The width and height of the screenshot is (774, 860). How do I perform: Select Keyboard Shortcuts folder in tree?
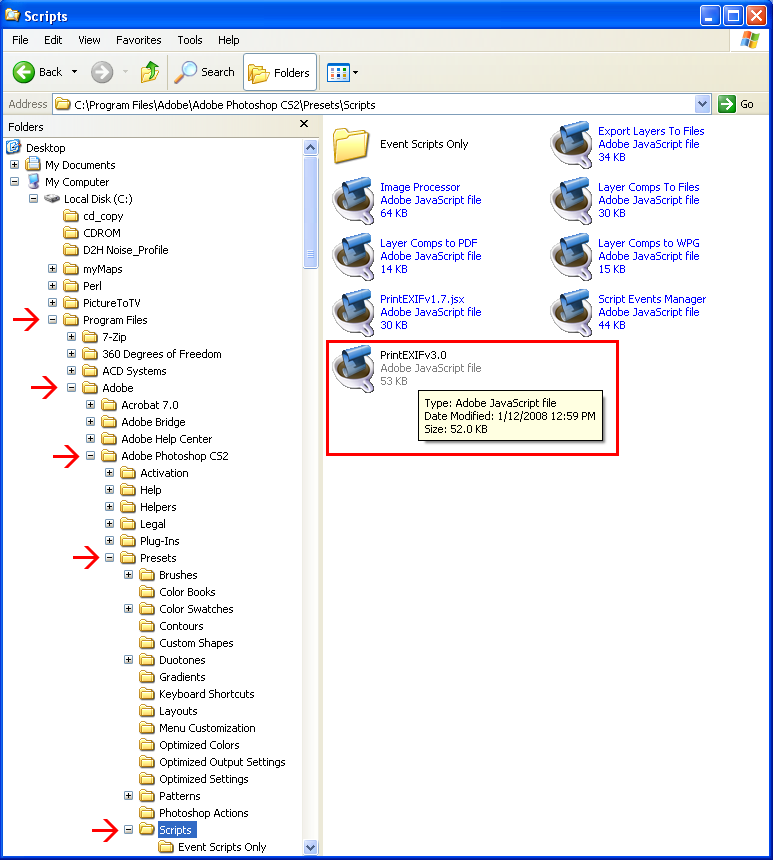[207, 694]
